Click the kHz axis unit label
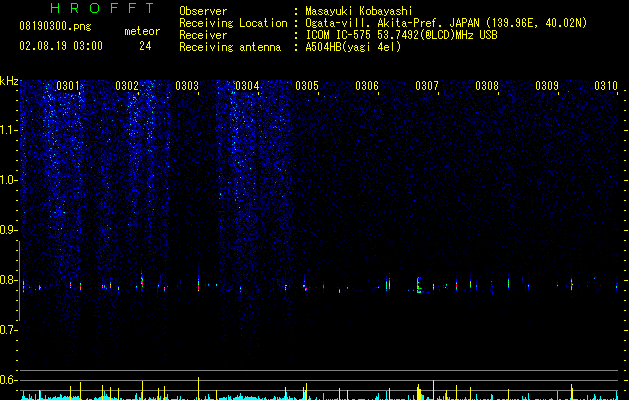 pos(9,81)
